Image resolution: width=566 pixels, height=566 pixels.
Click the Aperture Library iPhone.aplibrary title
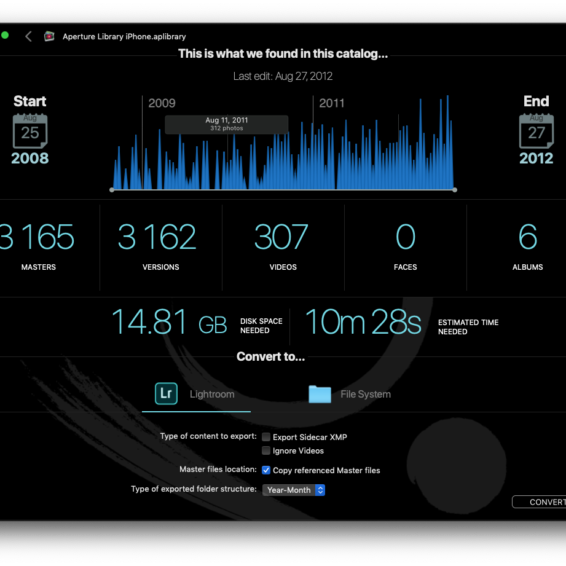[124, 36]
